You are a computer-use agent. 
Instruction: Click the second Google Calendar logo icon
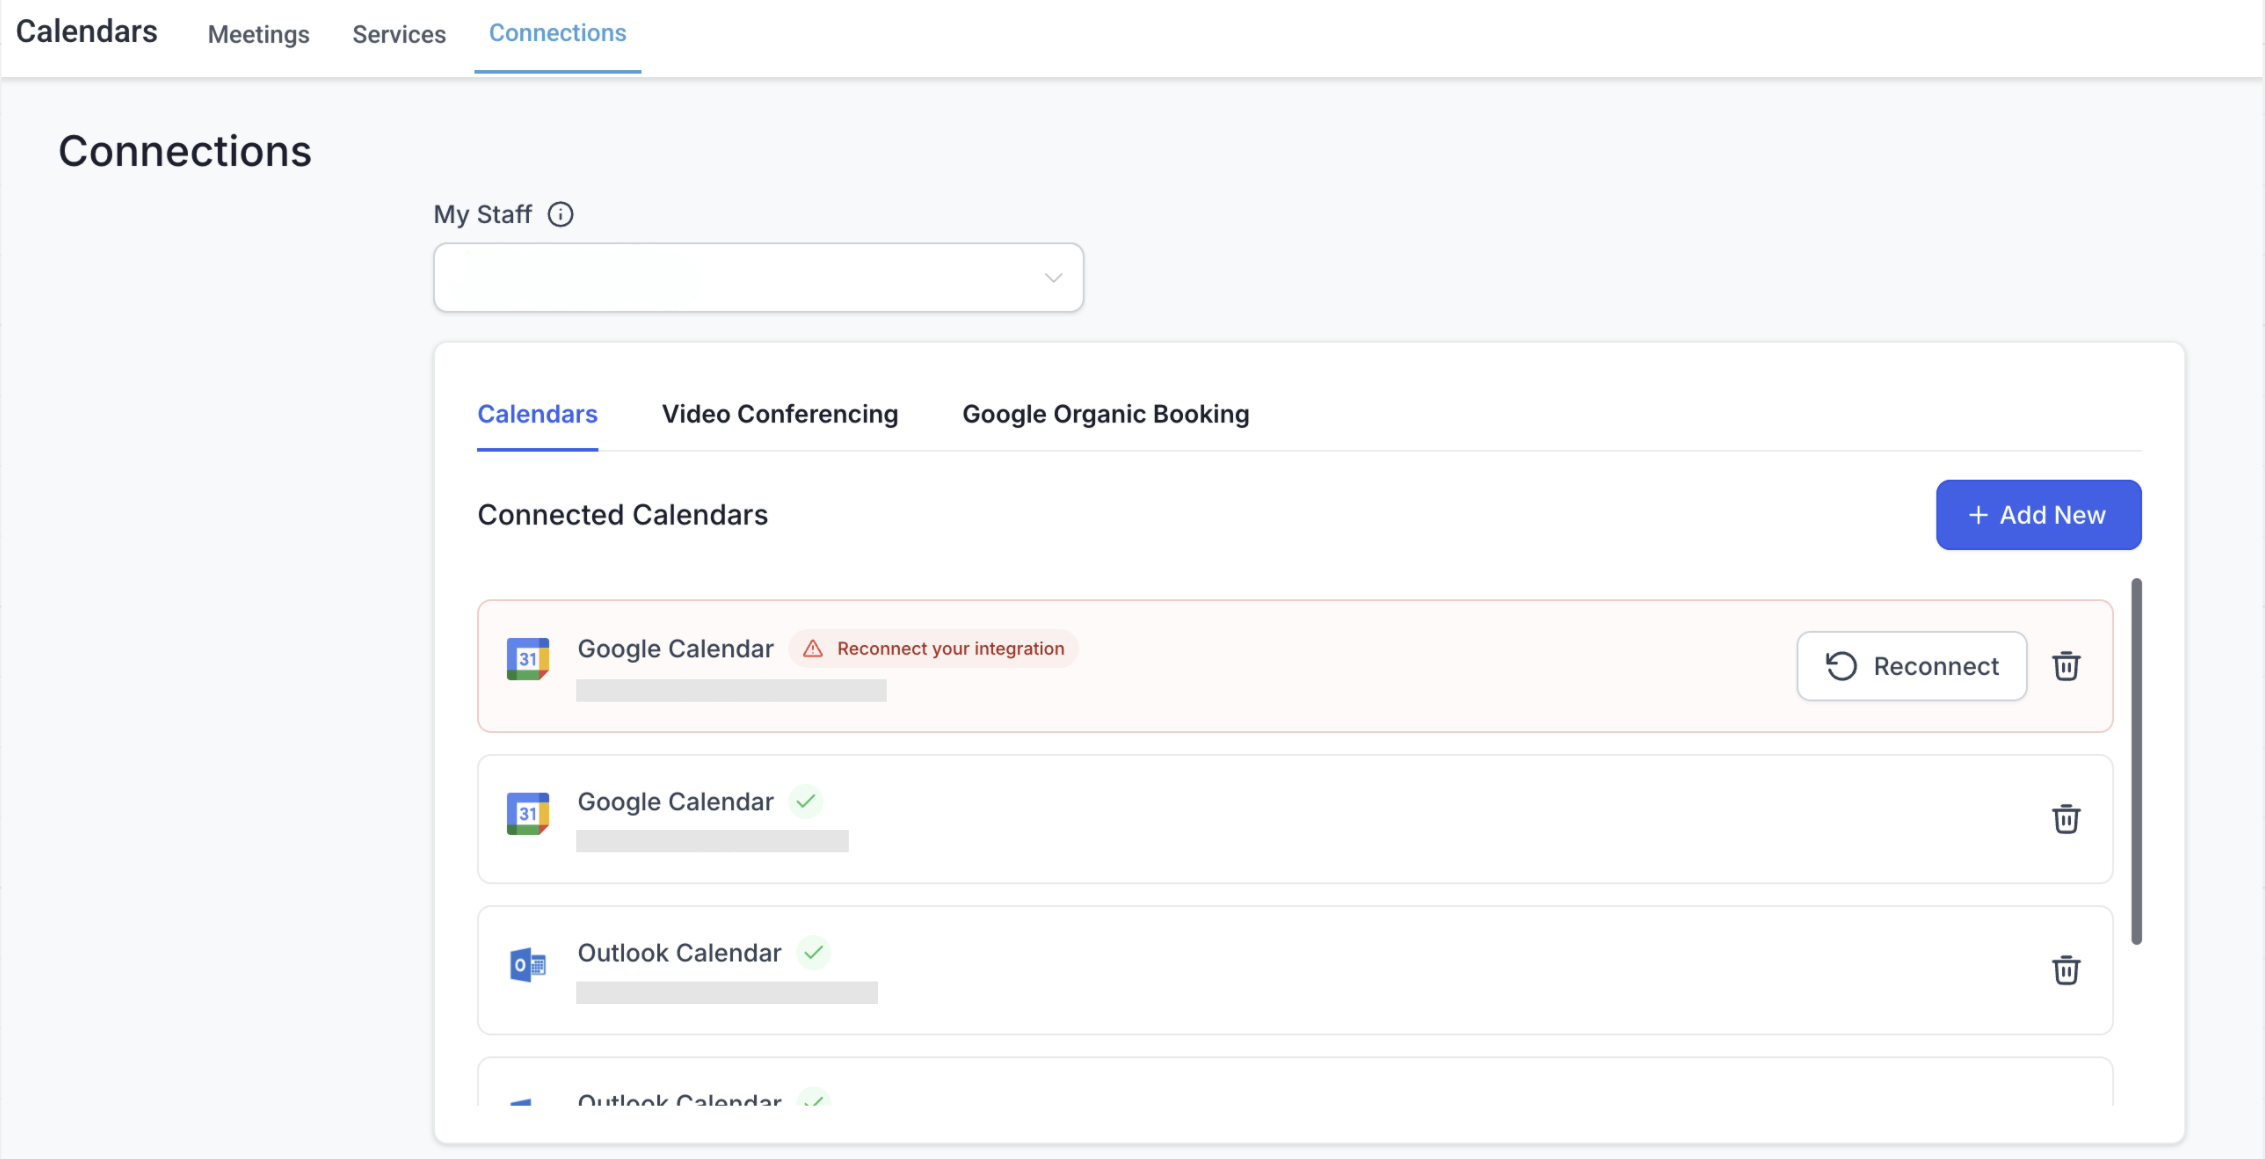(x=528, y=813)
